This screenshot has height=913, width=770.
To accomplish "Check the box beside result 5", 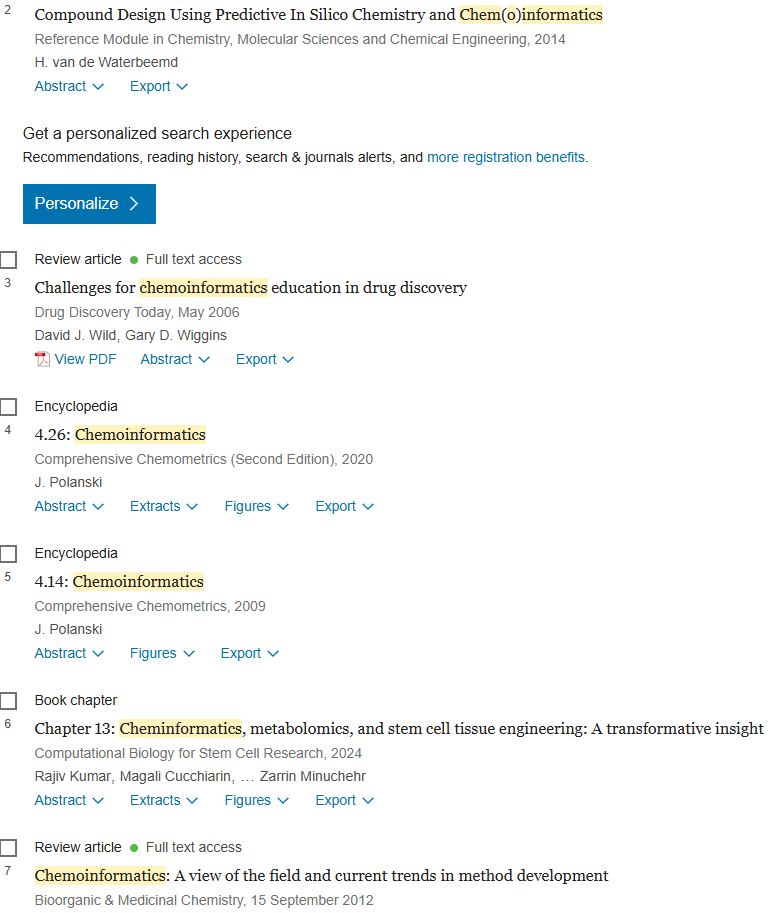I will (8, 554).
